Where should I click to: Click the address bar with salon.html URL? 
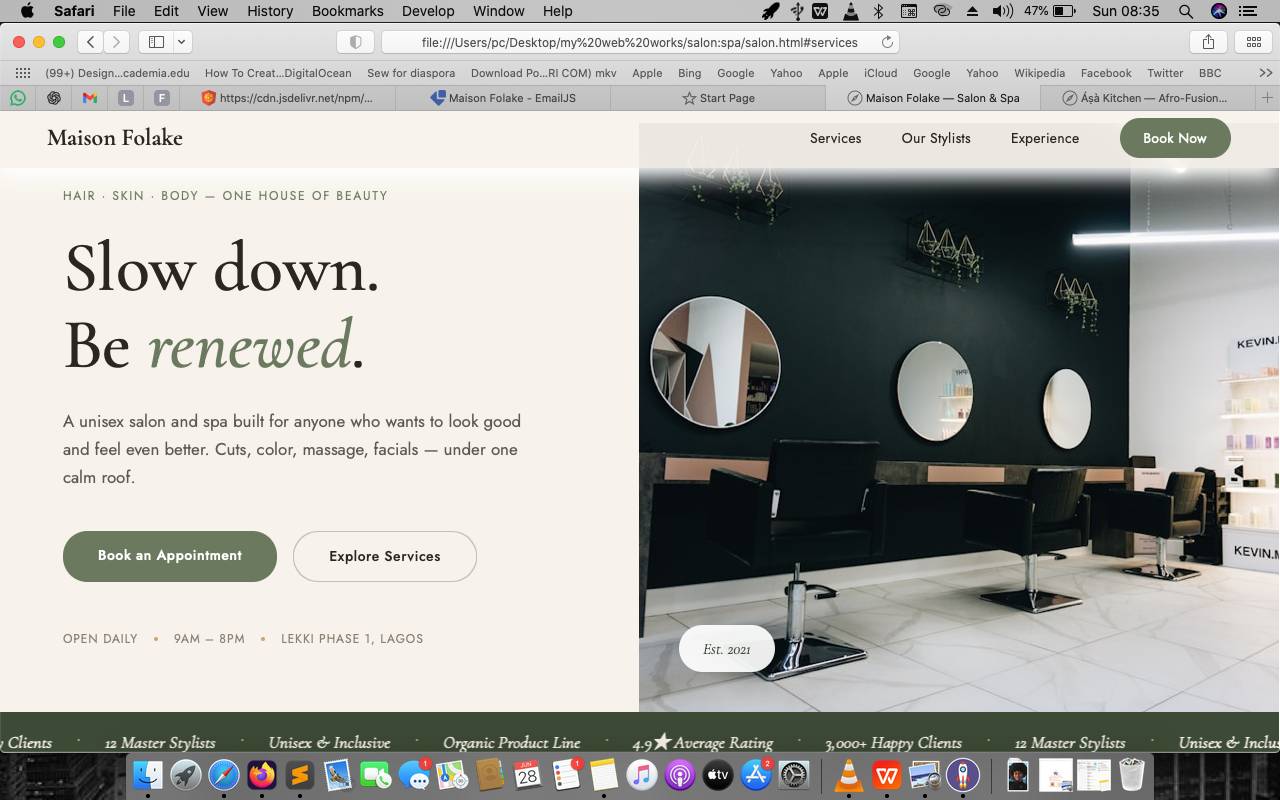pos(640,42)
